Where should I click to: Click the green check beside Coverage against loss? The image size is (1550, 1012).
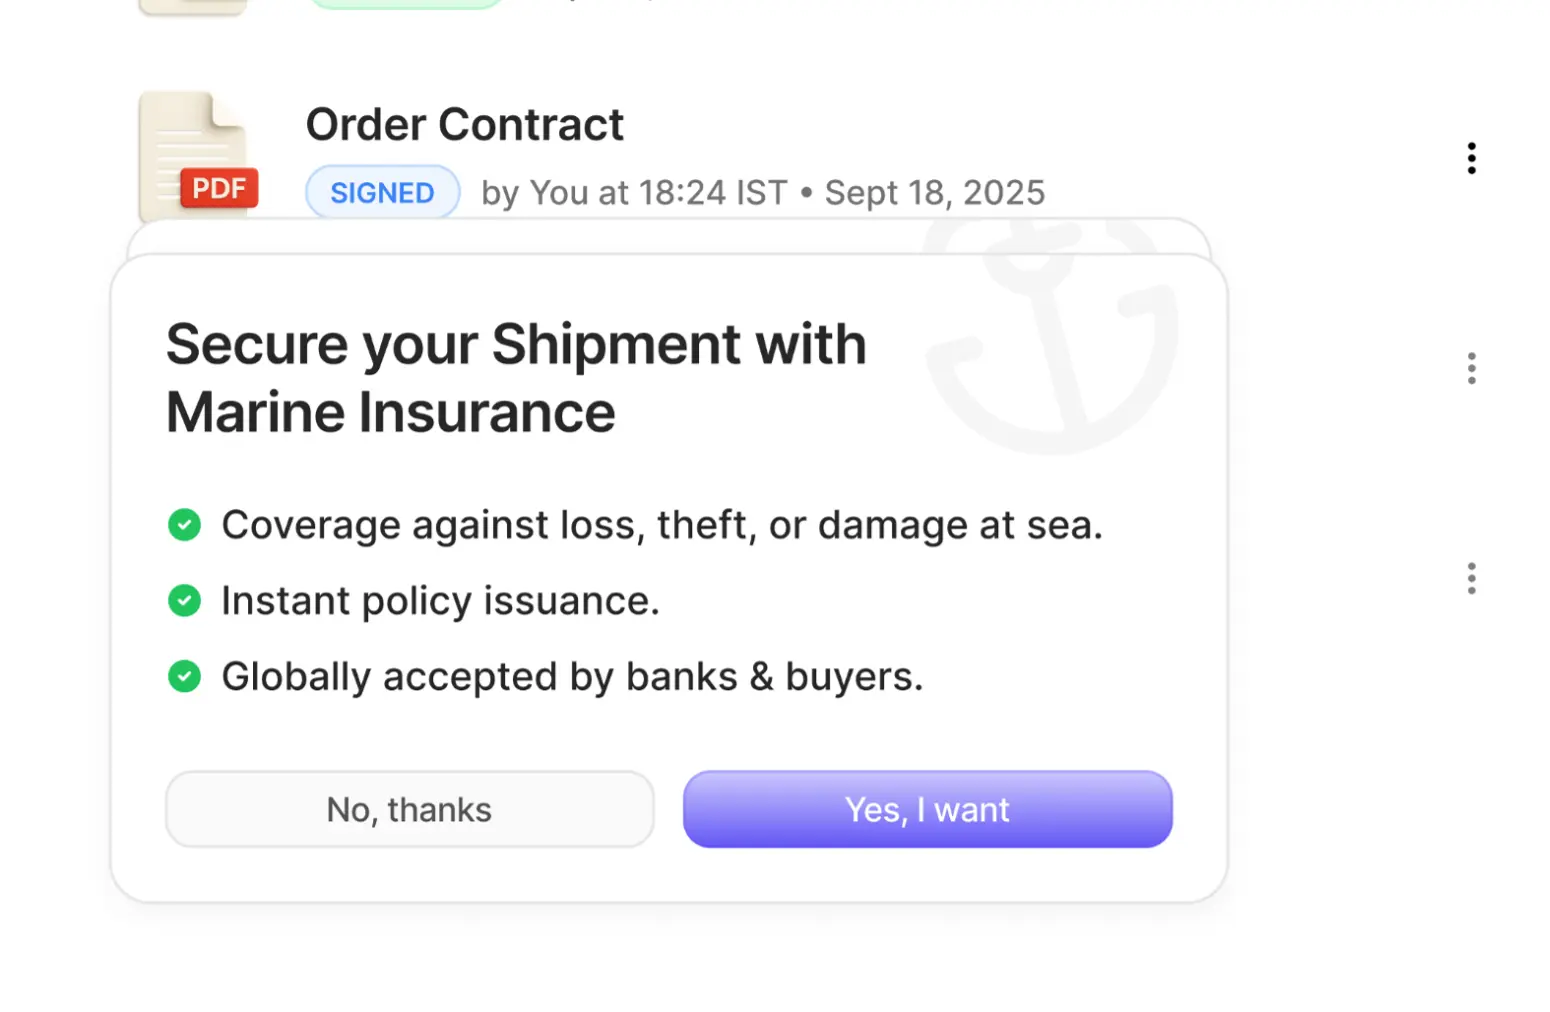[185, 524]
